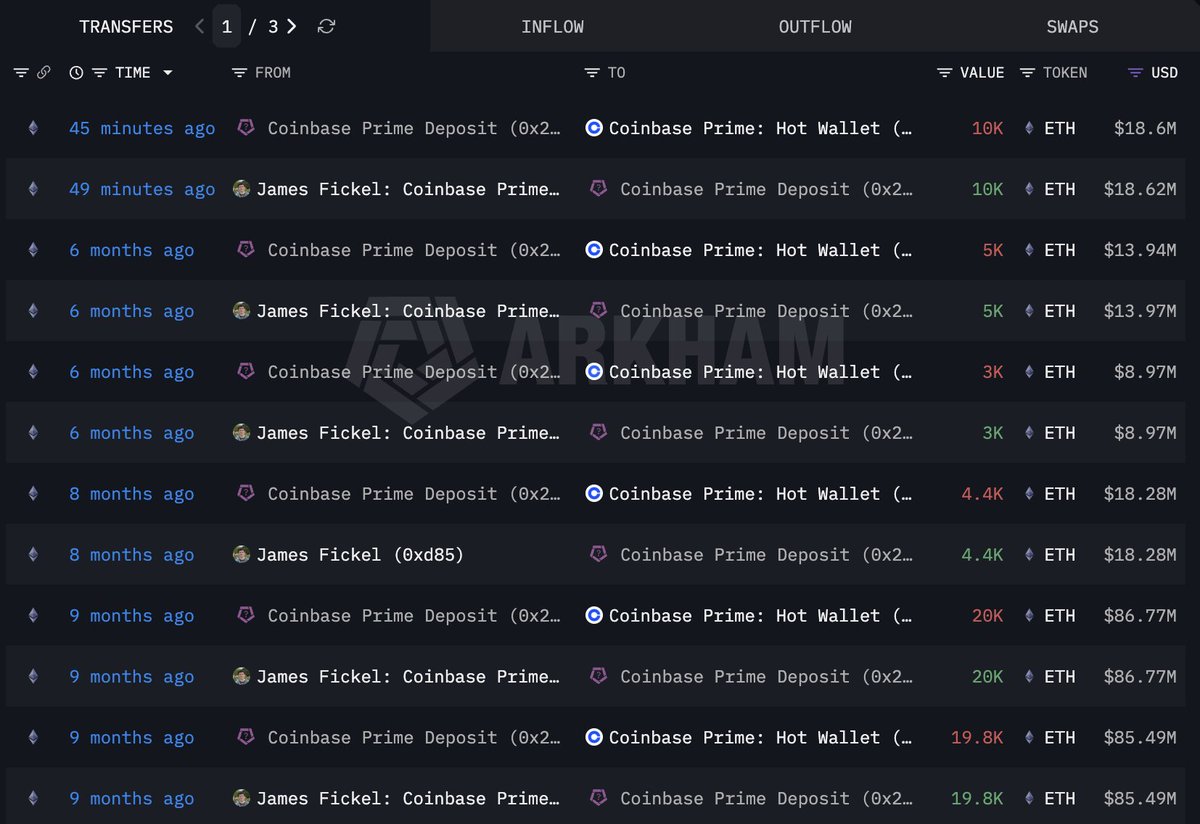Click the $18.6M USD value
Viewport: 1200px width, 824px height.
1145,128
